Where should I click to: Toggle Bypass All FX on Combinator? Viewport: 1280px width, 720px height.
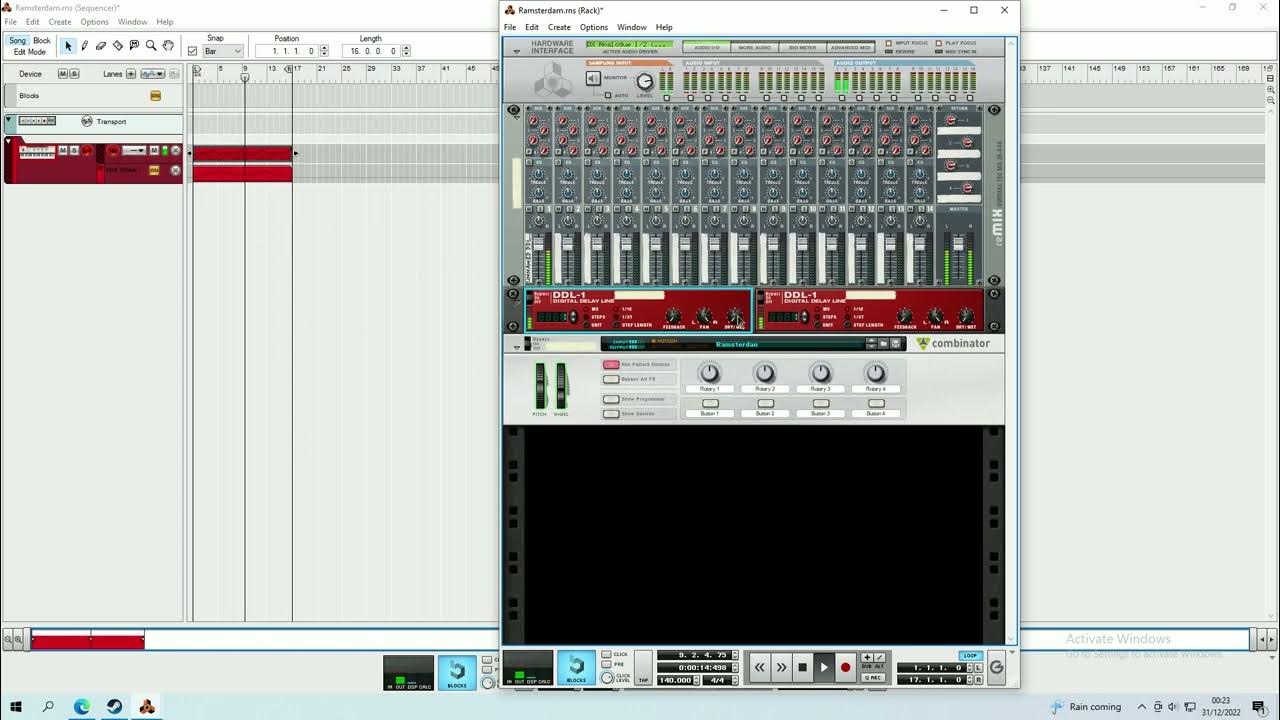point(611,379)
